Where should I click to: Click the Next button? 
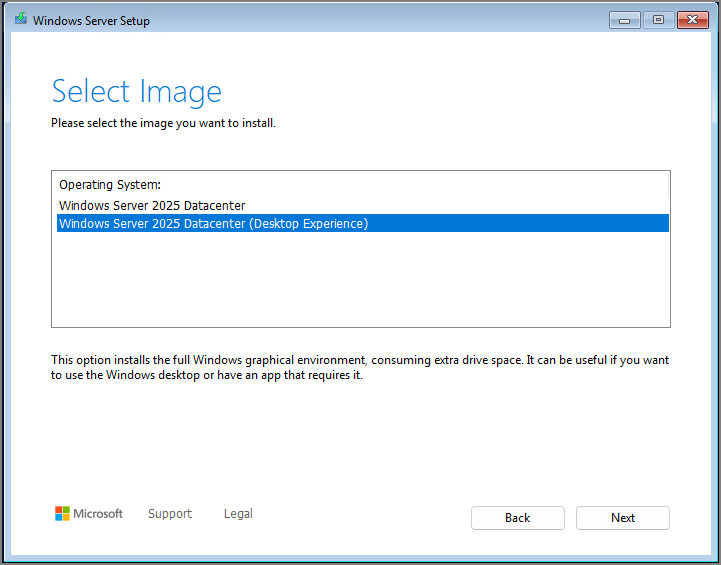point(623,518)
